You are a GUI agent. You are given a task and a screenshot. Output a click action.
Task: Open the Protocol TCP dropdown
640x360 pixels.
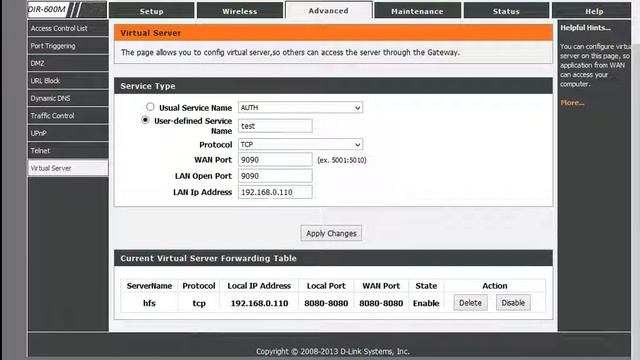click(x=300, y=144)
